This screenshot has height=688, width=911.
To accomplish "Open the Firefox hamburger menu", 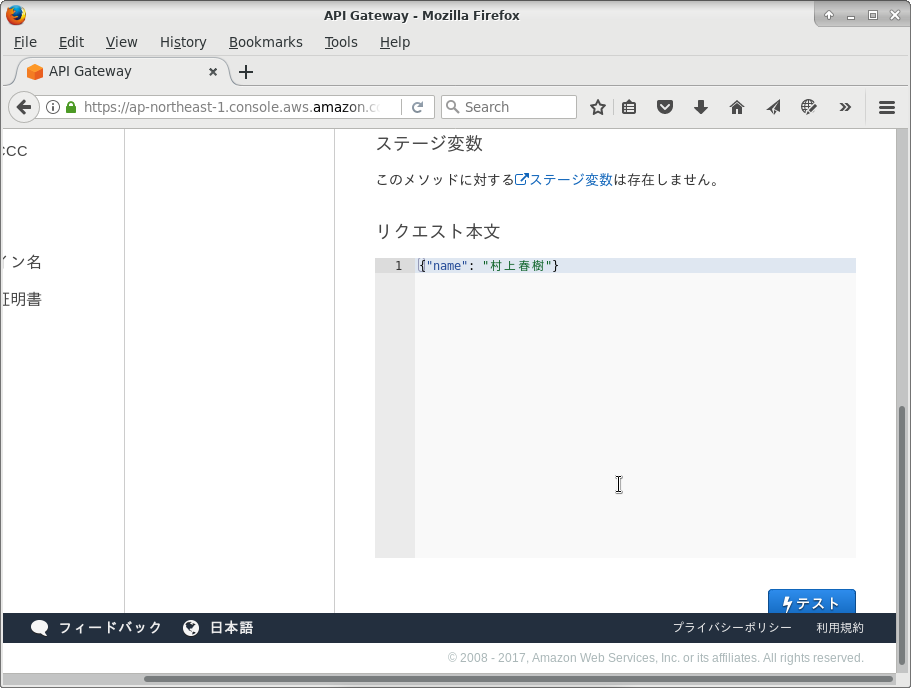I will [x=887, y=107].
